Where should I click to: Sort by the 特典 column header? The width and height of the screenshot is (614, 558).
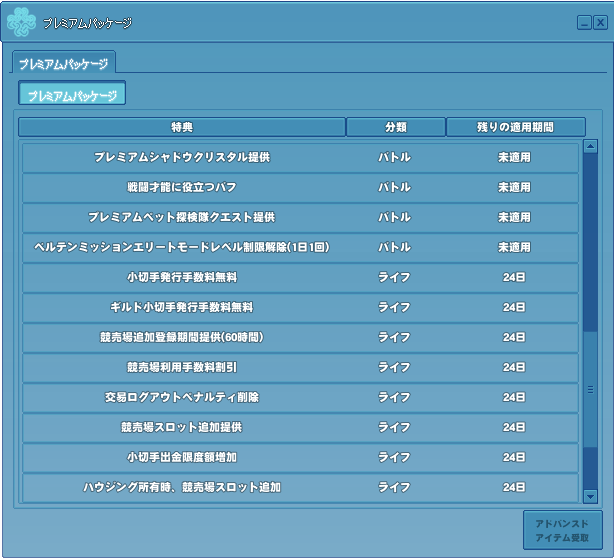(x=181, y=127)
